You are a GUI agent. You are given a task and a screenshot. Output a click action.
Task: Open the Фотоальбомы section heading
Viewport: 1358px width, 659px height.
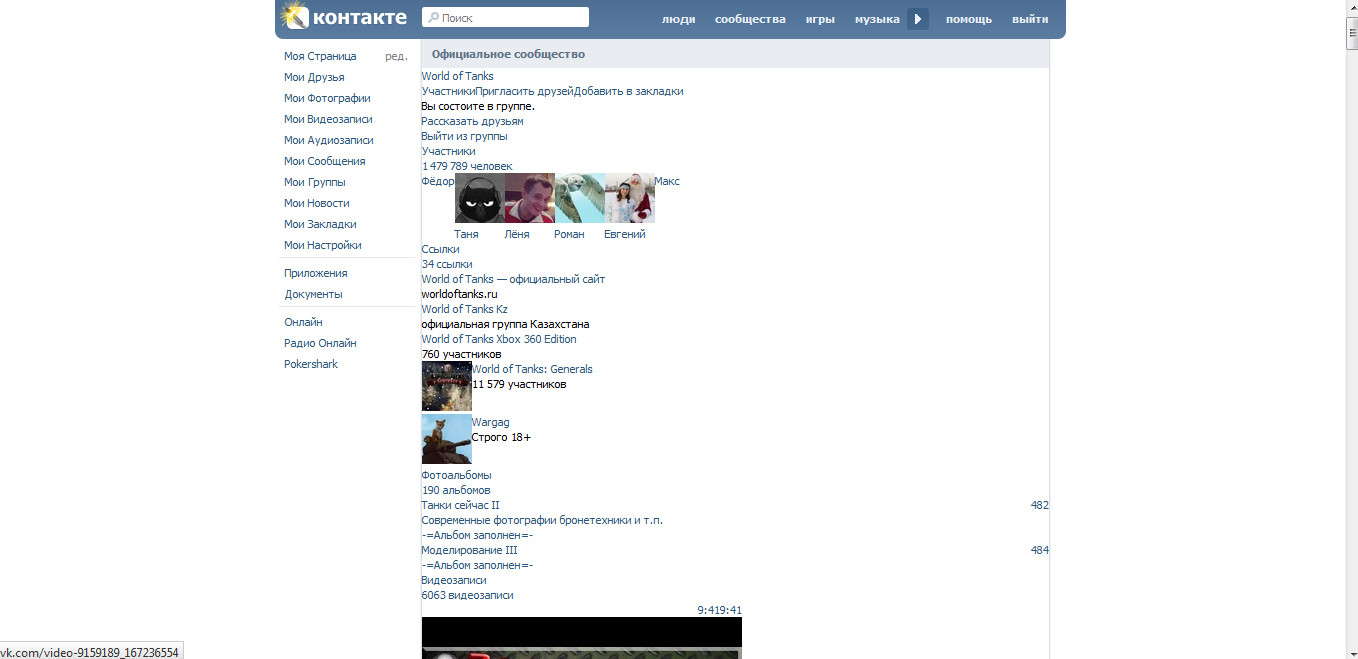(x=456, y=475)
